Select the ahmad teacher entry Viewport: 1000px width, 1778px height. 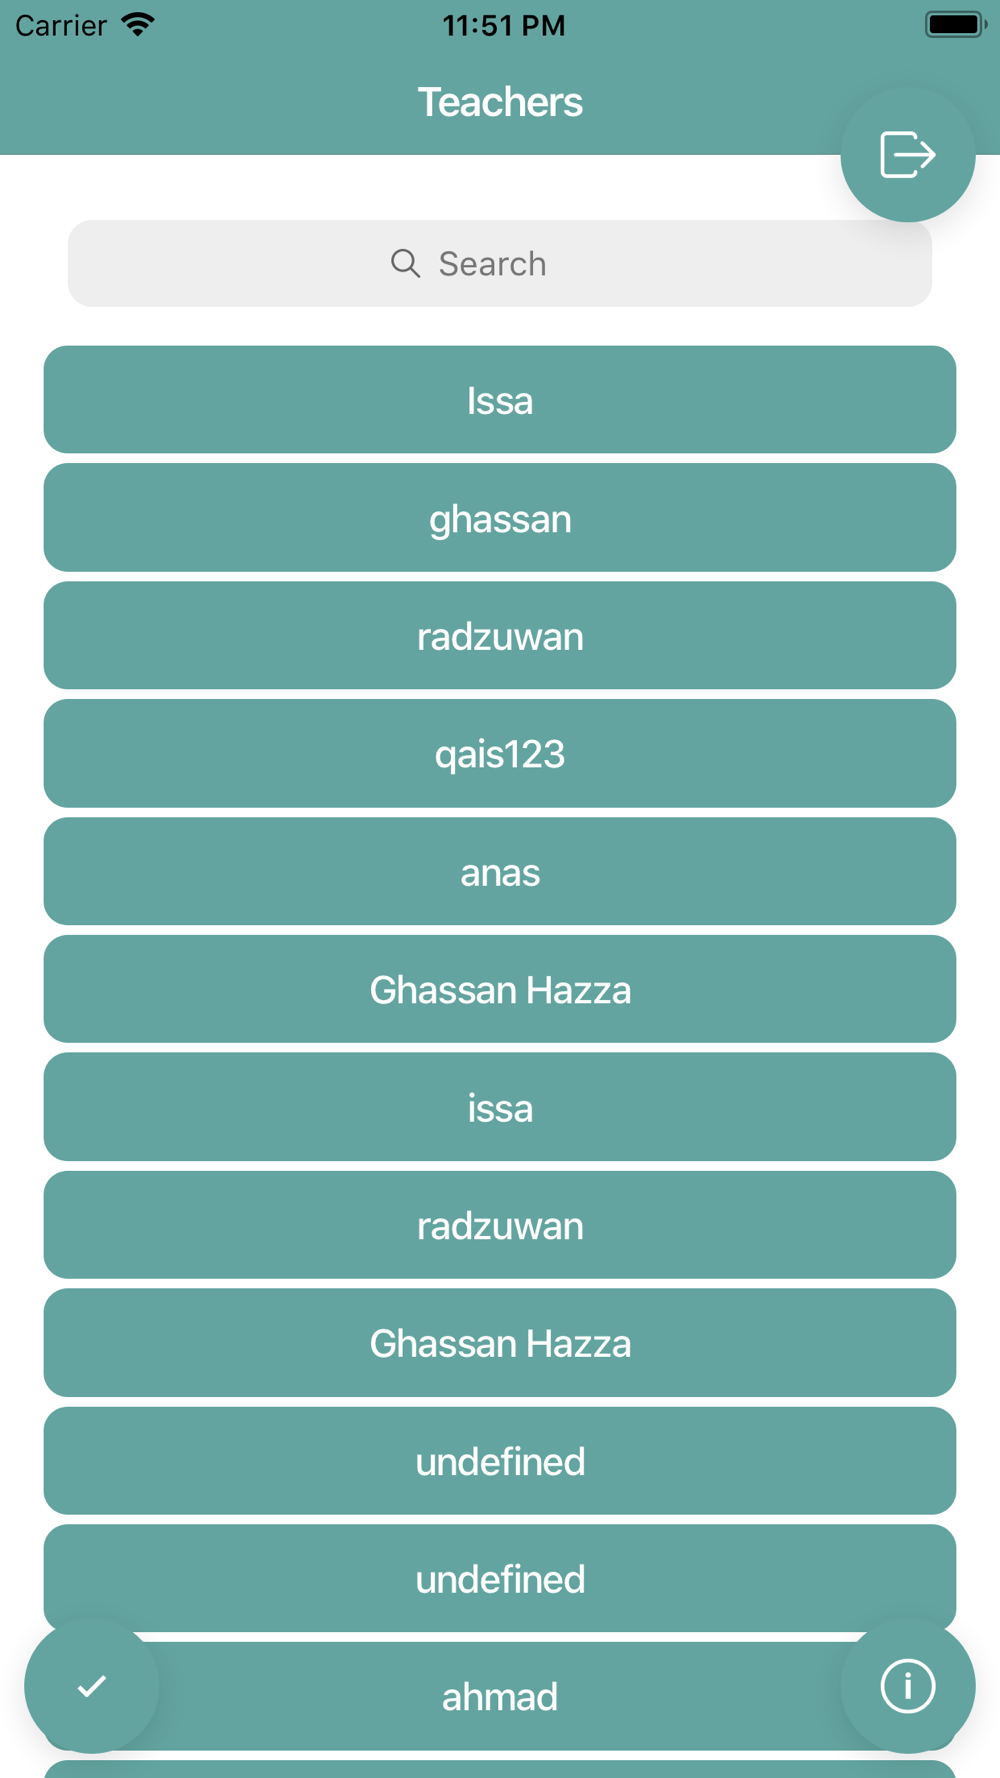[x=500, y=1697]
